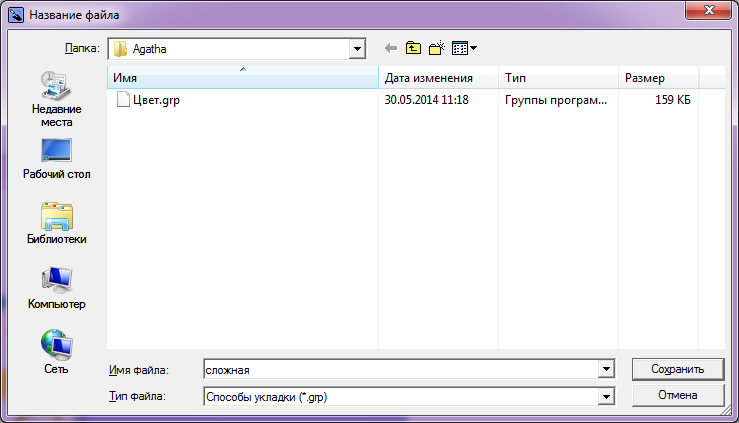Sort by Тип column header
Screen dimensions: 739x423
(x=558, y=78)
